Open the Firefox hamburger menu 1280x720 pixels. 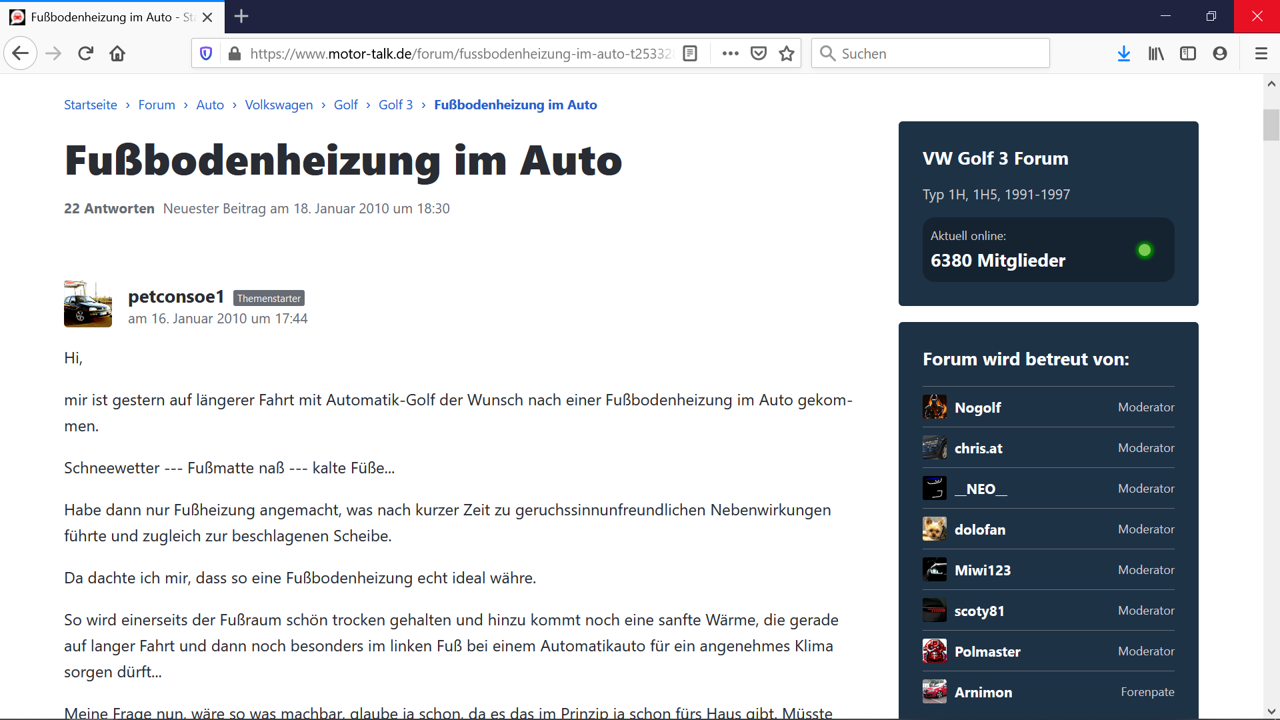(x=1261, y=53)
